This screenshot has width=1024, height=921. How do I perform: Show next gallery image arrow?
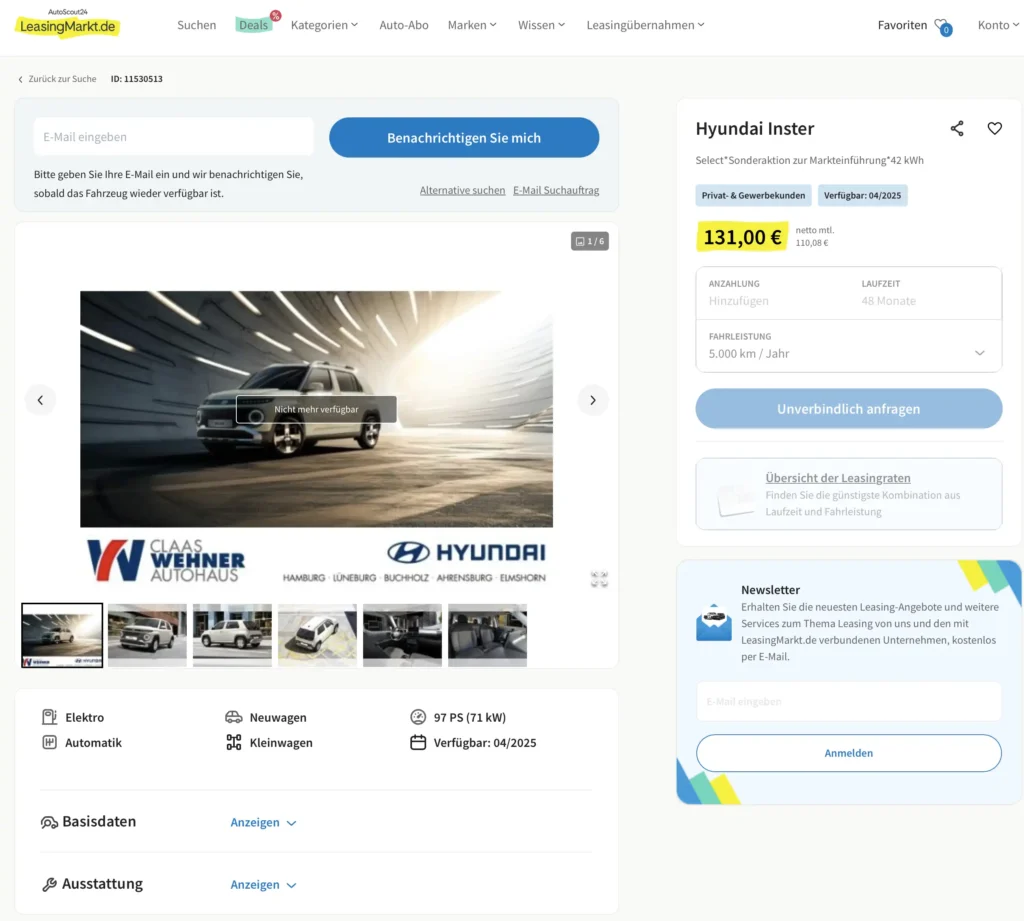click(592, 400)
